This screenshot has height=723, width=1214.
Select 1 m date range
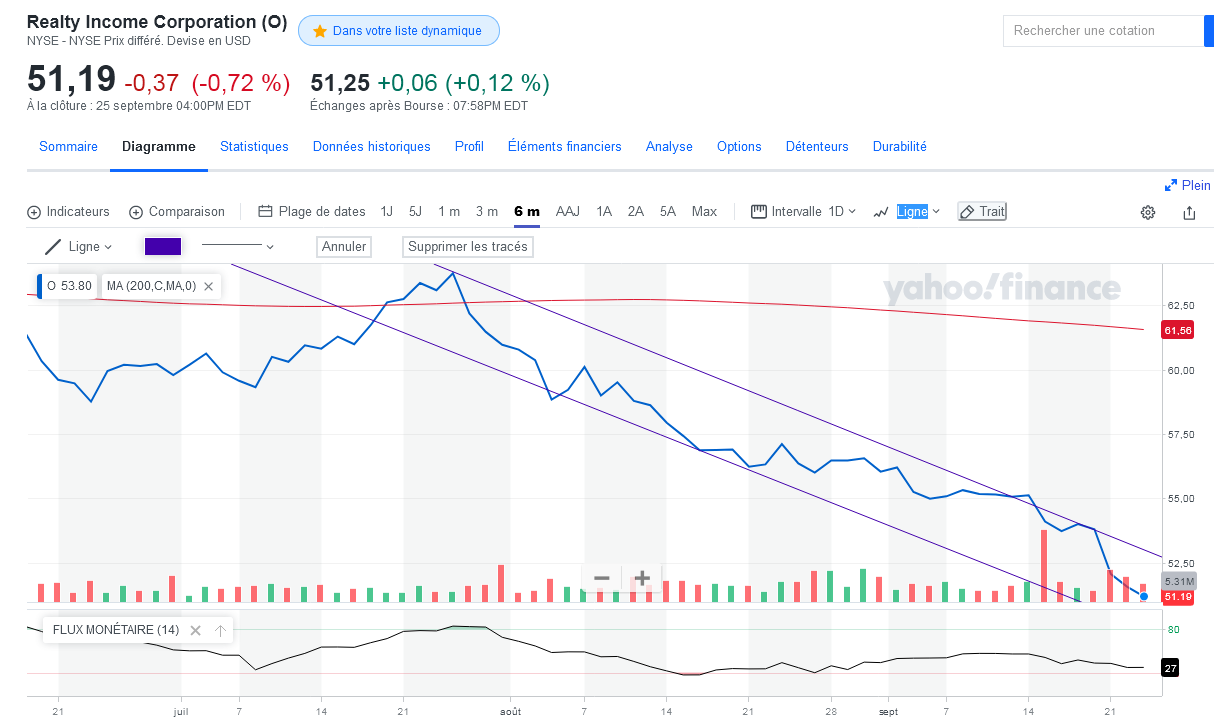449,212
